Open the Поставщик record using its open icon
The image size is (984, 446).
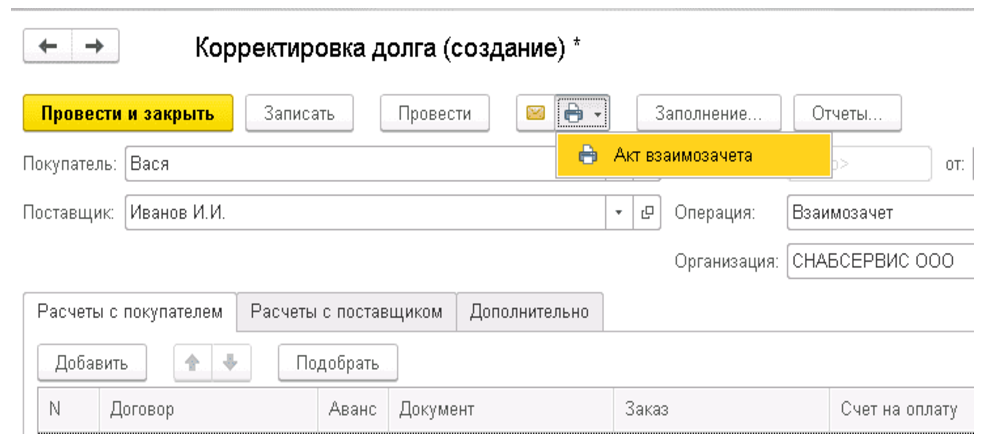coord(647,213)
